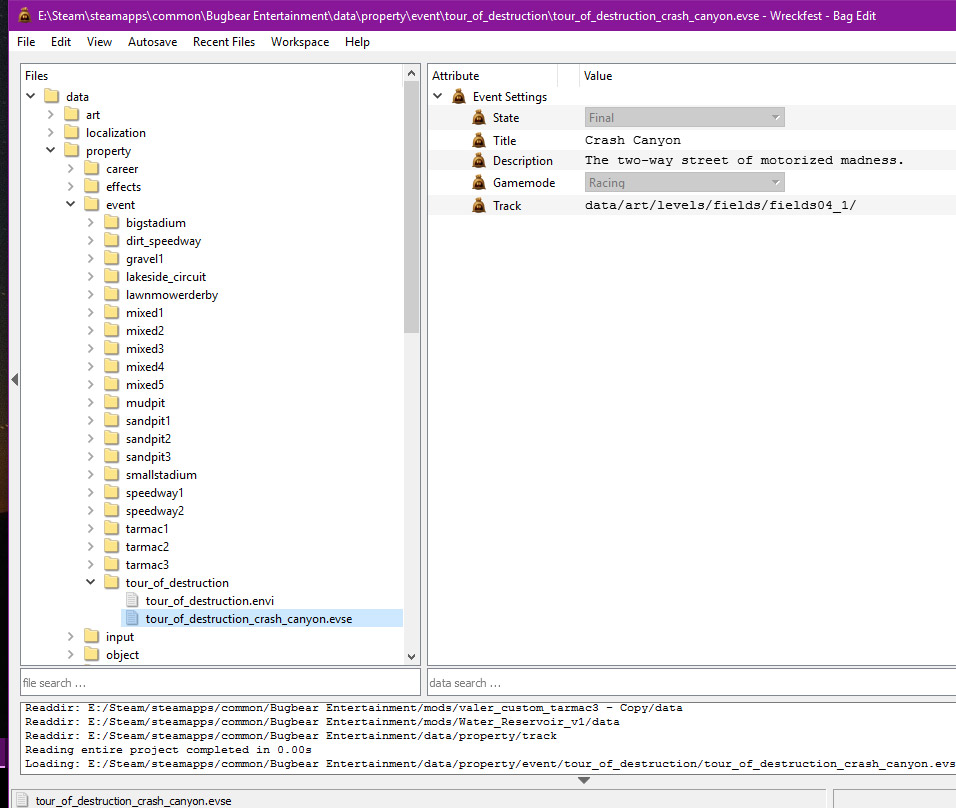Open the Edit menu
Viewport: 956px width, 808px height.
(x=61, y=41)
